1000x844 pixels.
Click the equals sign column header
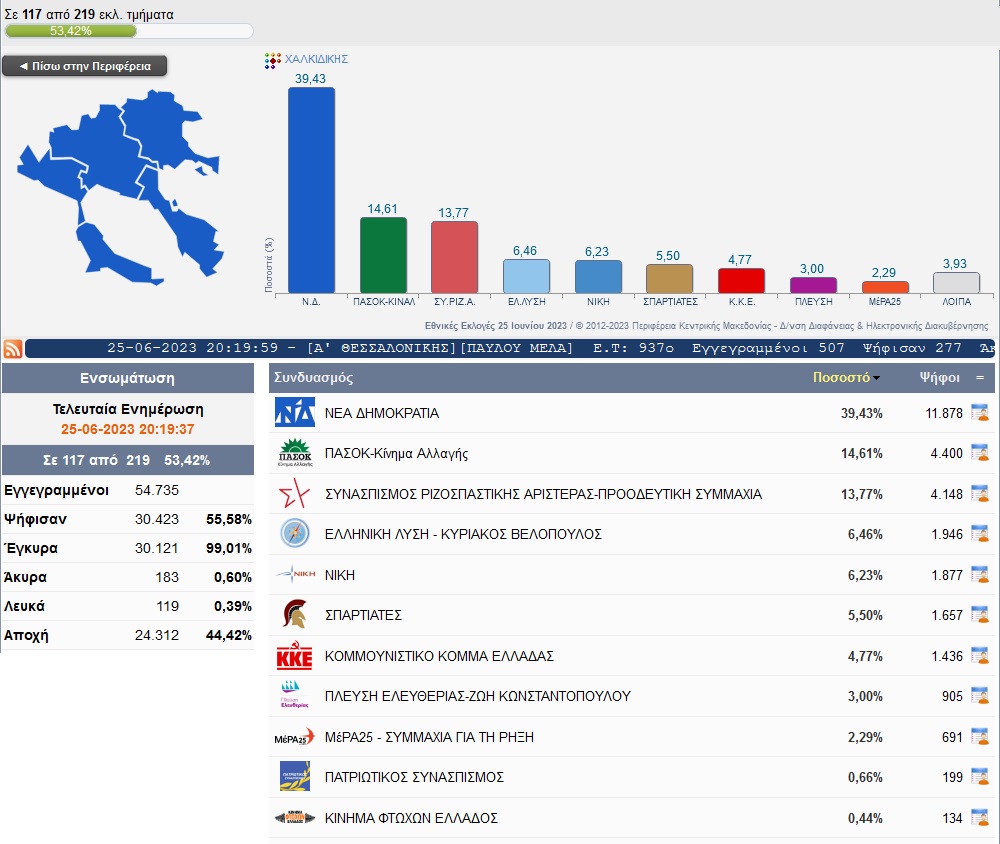[980, 378]
